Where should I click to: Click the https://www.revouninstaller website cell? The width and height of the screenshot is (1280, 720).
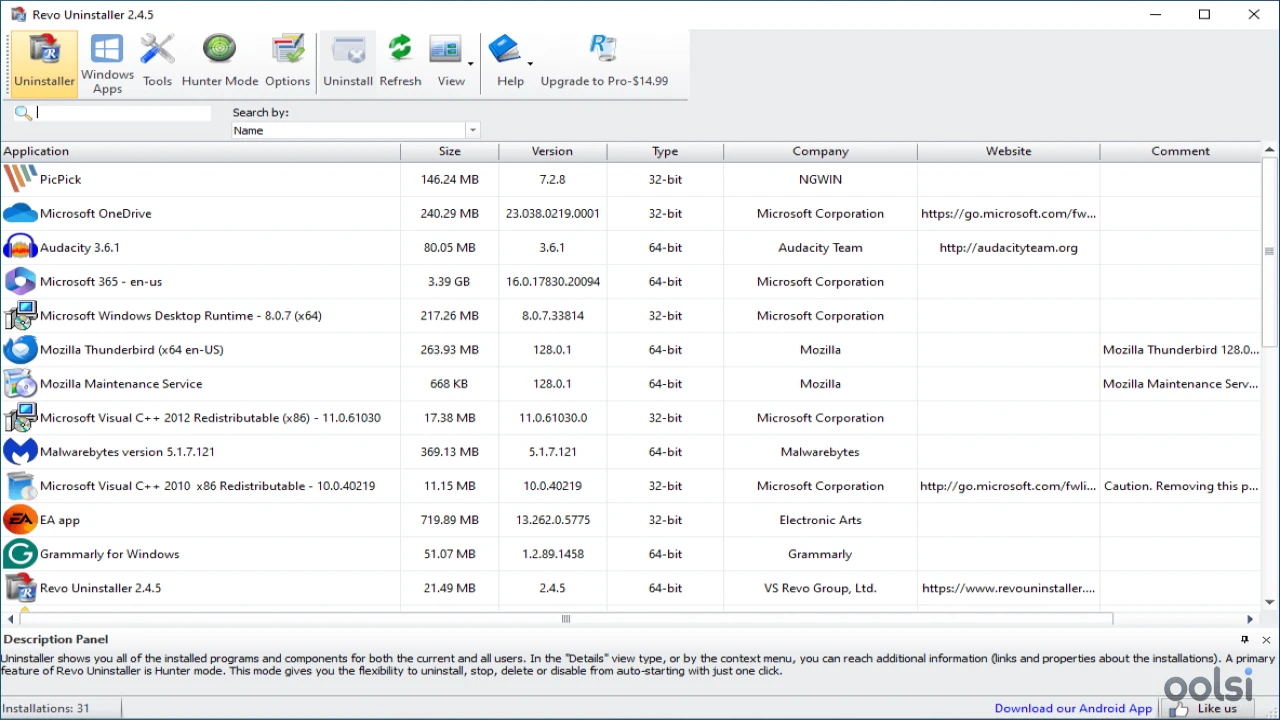[1008, 587]
